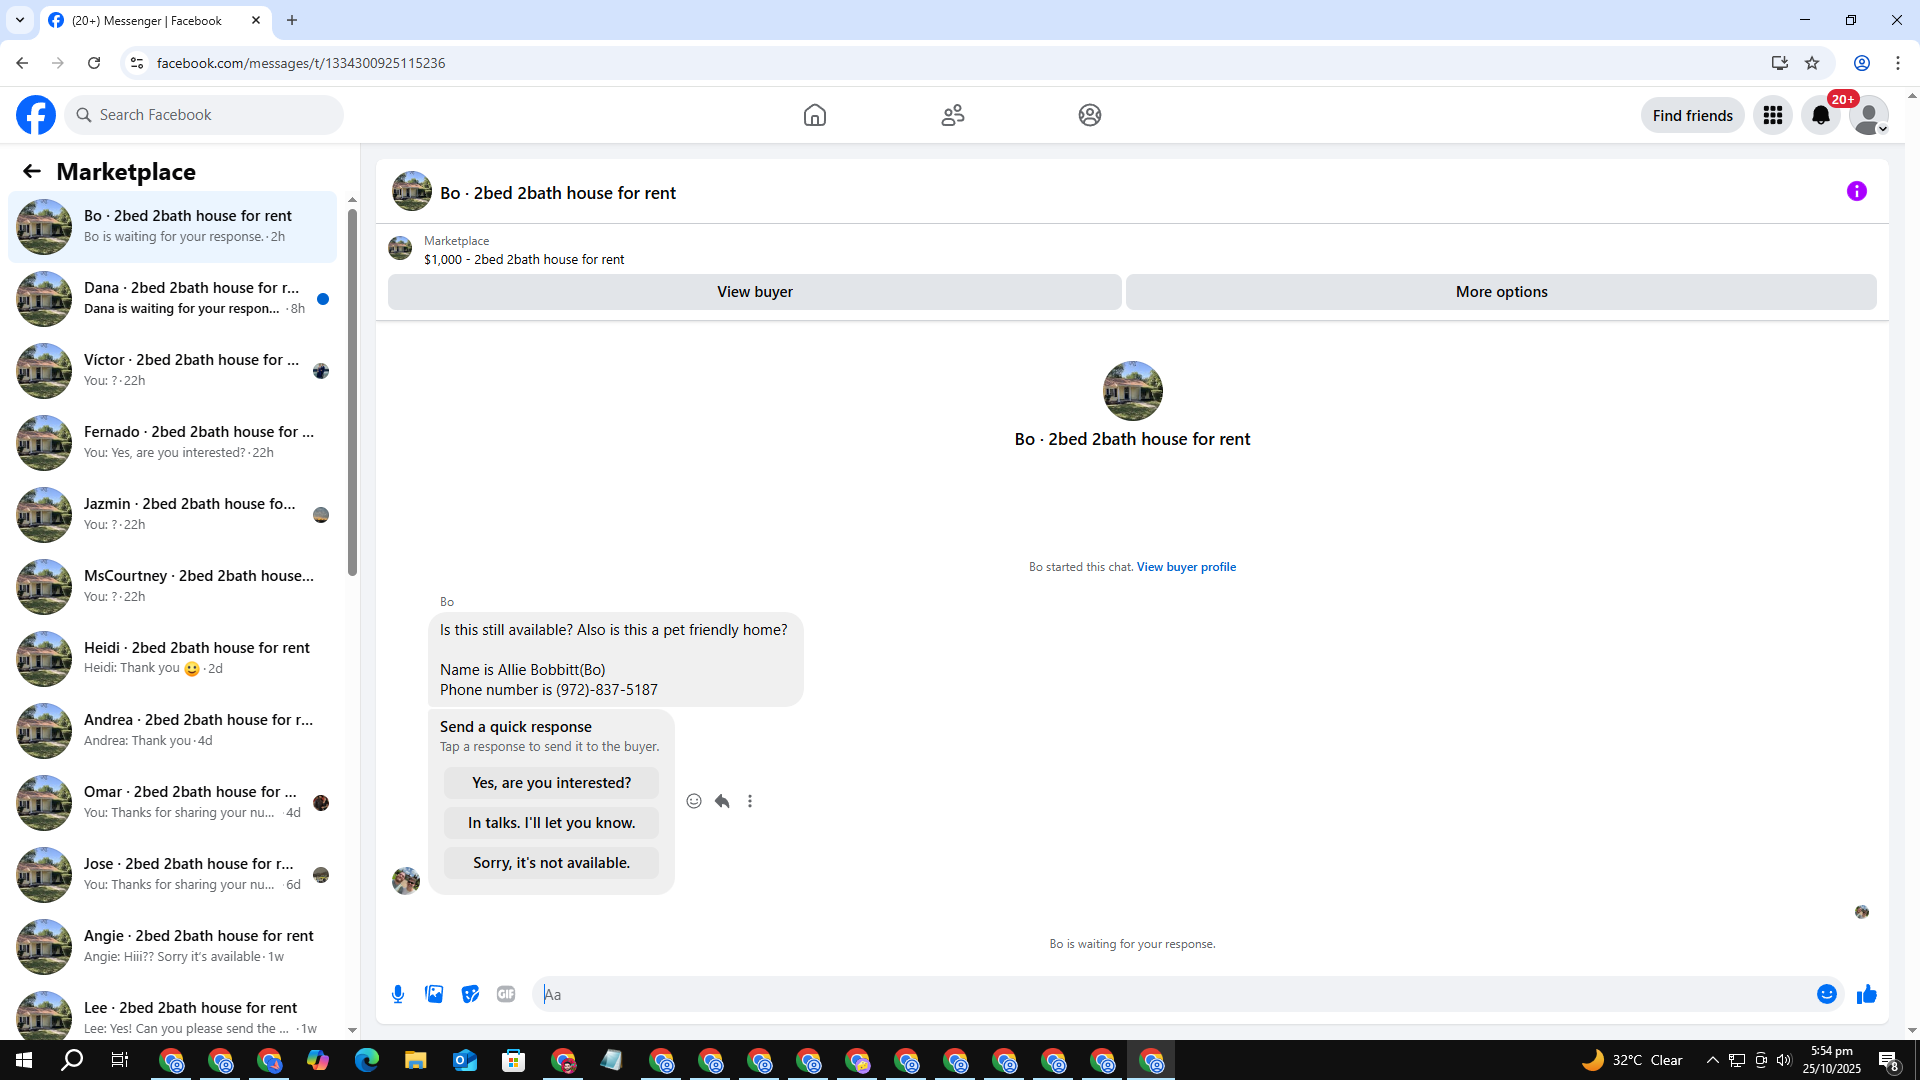The height and width of the screenshot is (1080, 1920).
Task: Click the View buyer button
Action: [754, 292]
